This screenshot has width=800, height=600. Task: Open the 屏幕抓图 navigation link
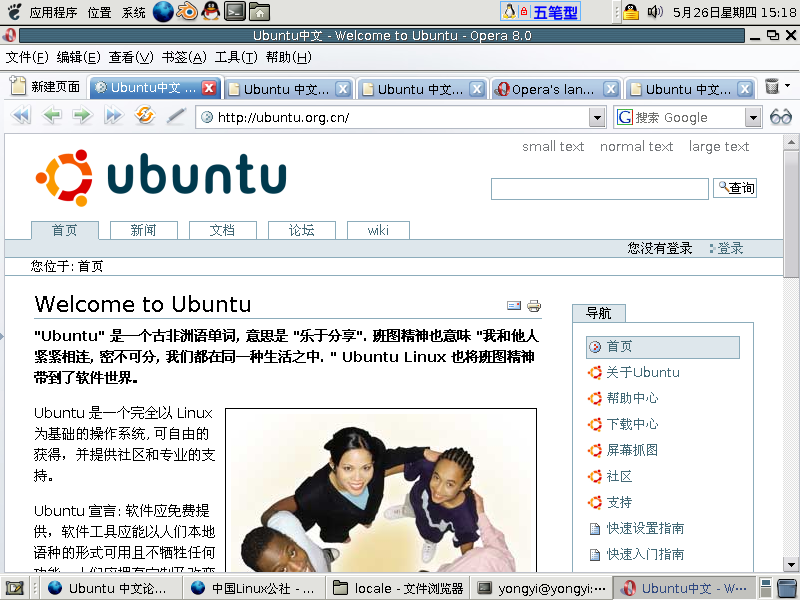tap(632, 450)
